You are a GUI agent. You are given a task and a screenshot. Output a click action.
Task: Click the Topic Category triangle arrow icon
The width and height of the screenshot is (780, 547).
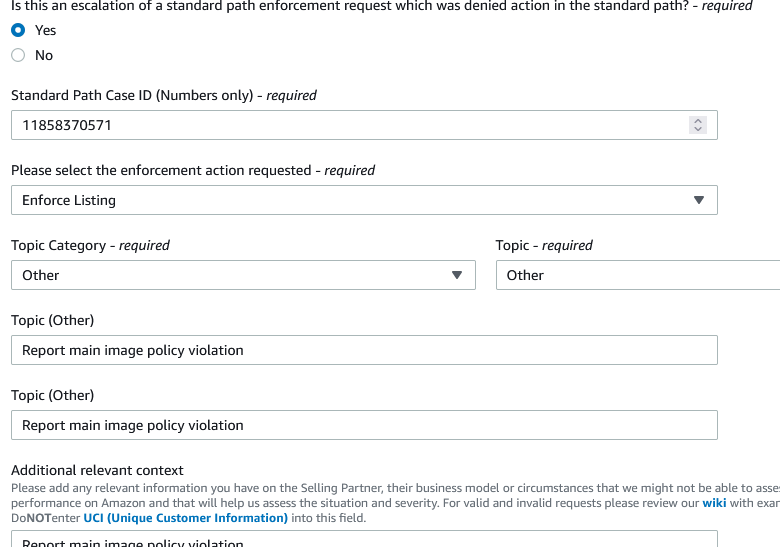tap(457, 275)
